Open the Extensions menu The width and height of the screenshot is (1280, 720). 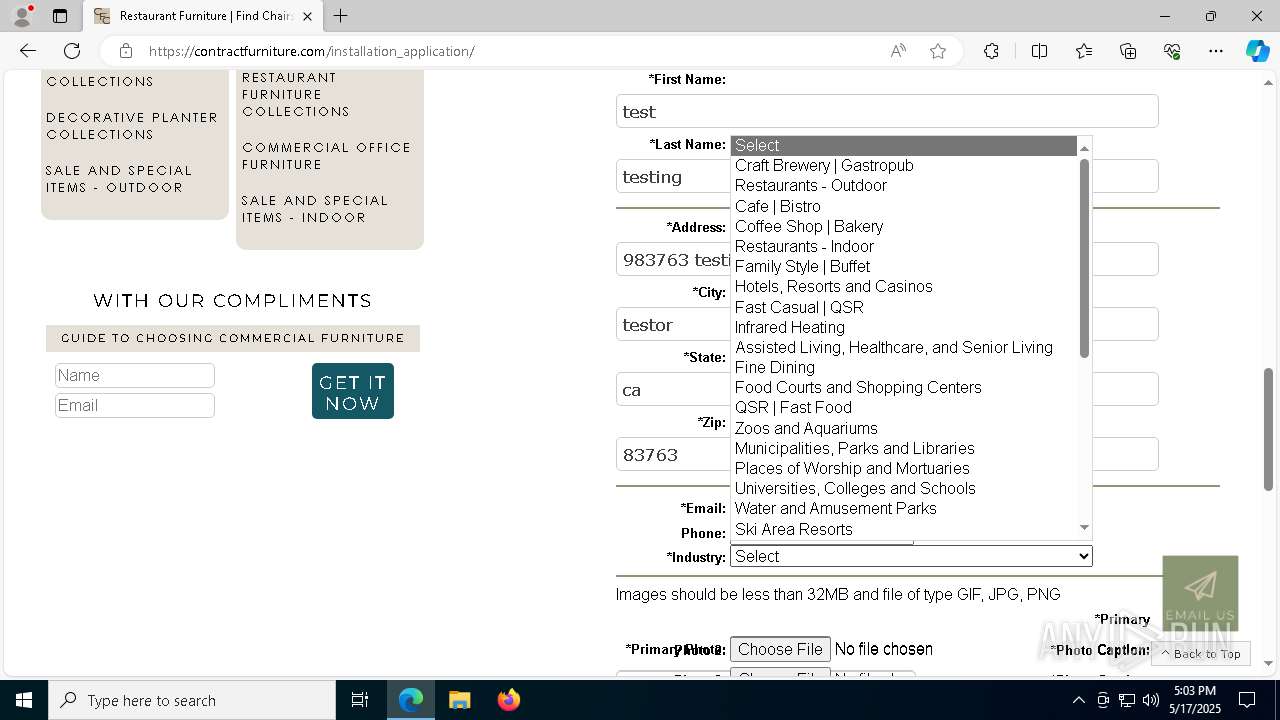[991, 51]
